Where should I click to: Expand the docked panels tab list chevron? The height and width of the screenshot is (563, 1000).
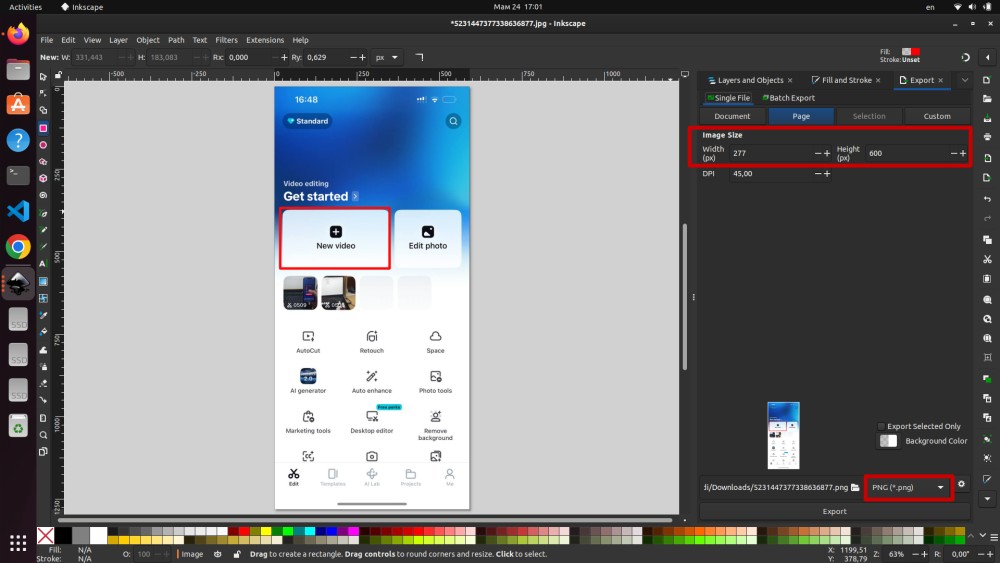tap(964, 80)
